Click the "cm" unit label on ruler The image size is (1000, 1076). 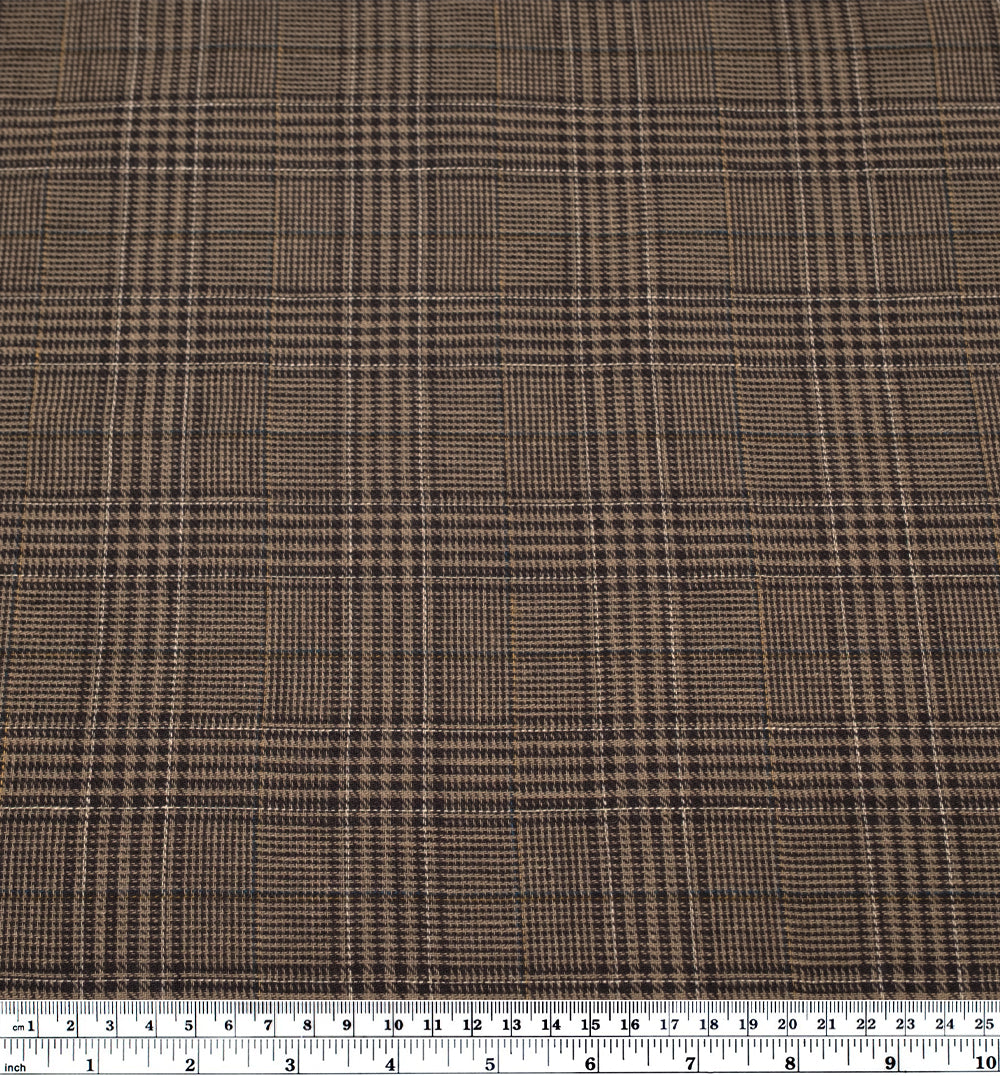pyautogui.click(x=18, y=1027)
